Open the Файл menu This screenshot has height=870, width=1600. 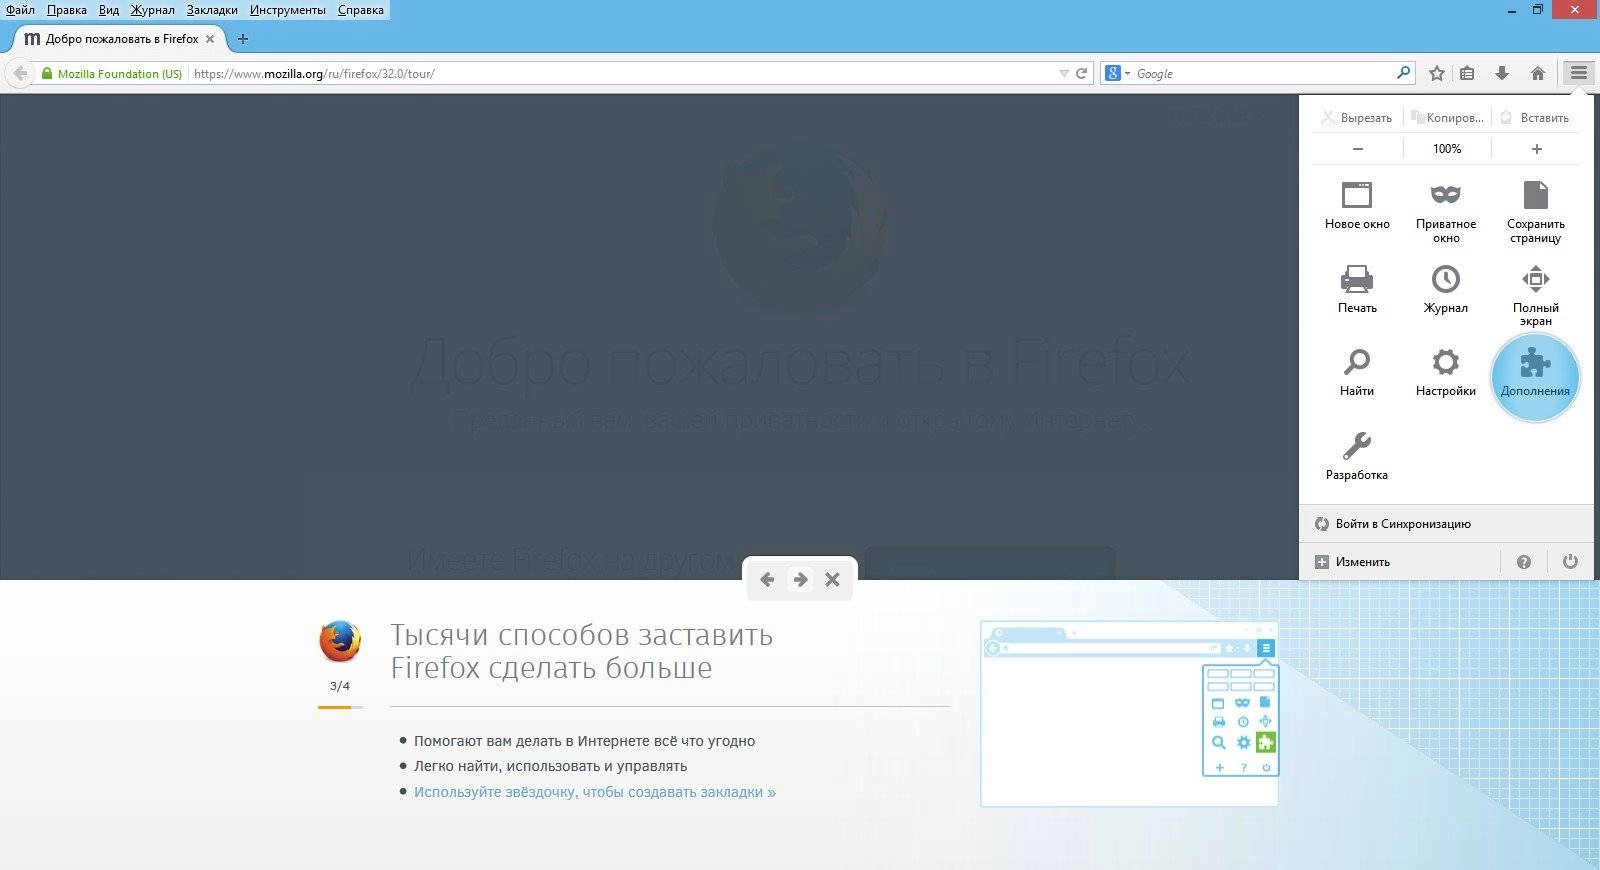20,10
